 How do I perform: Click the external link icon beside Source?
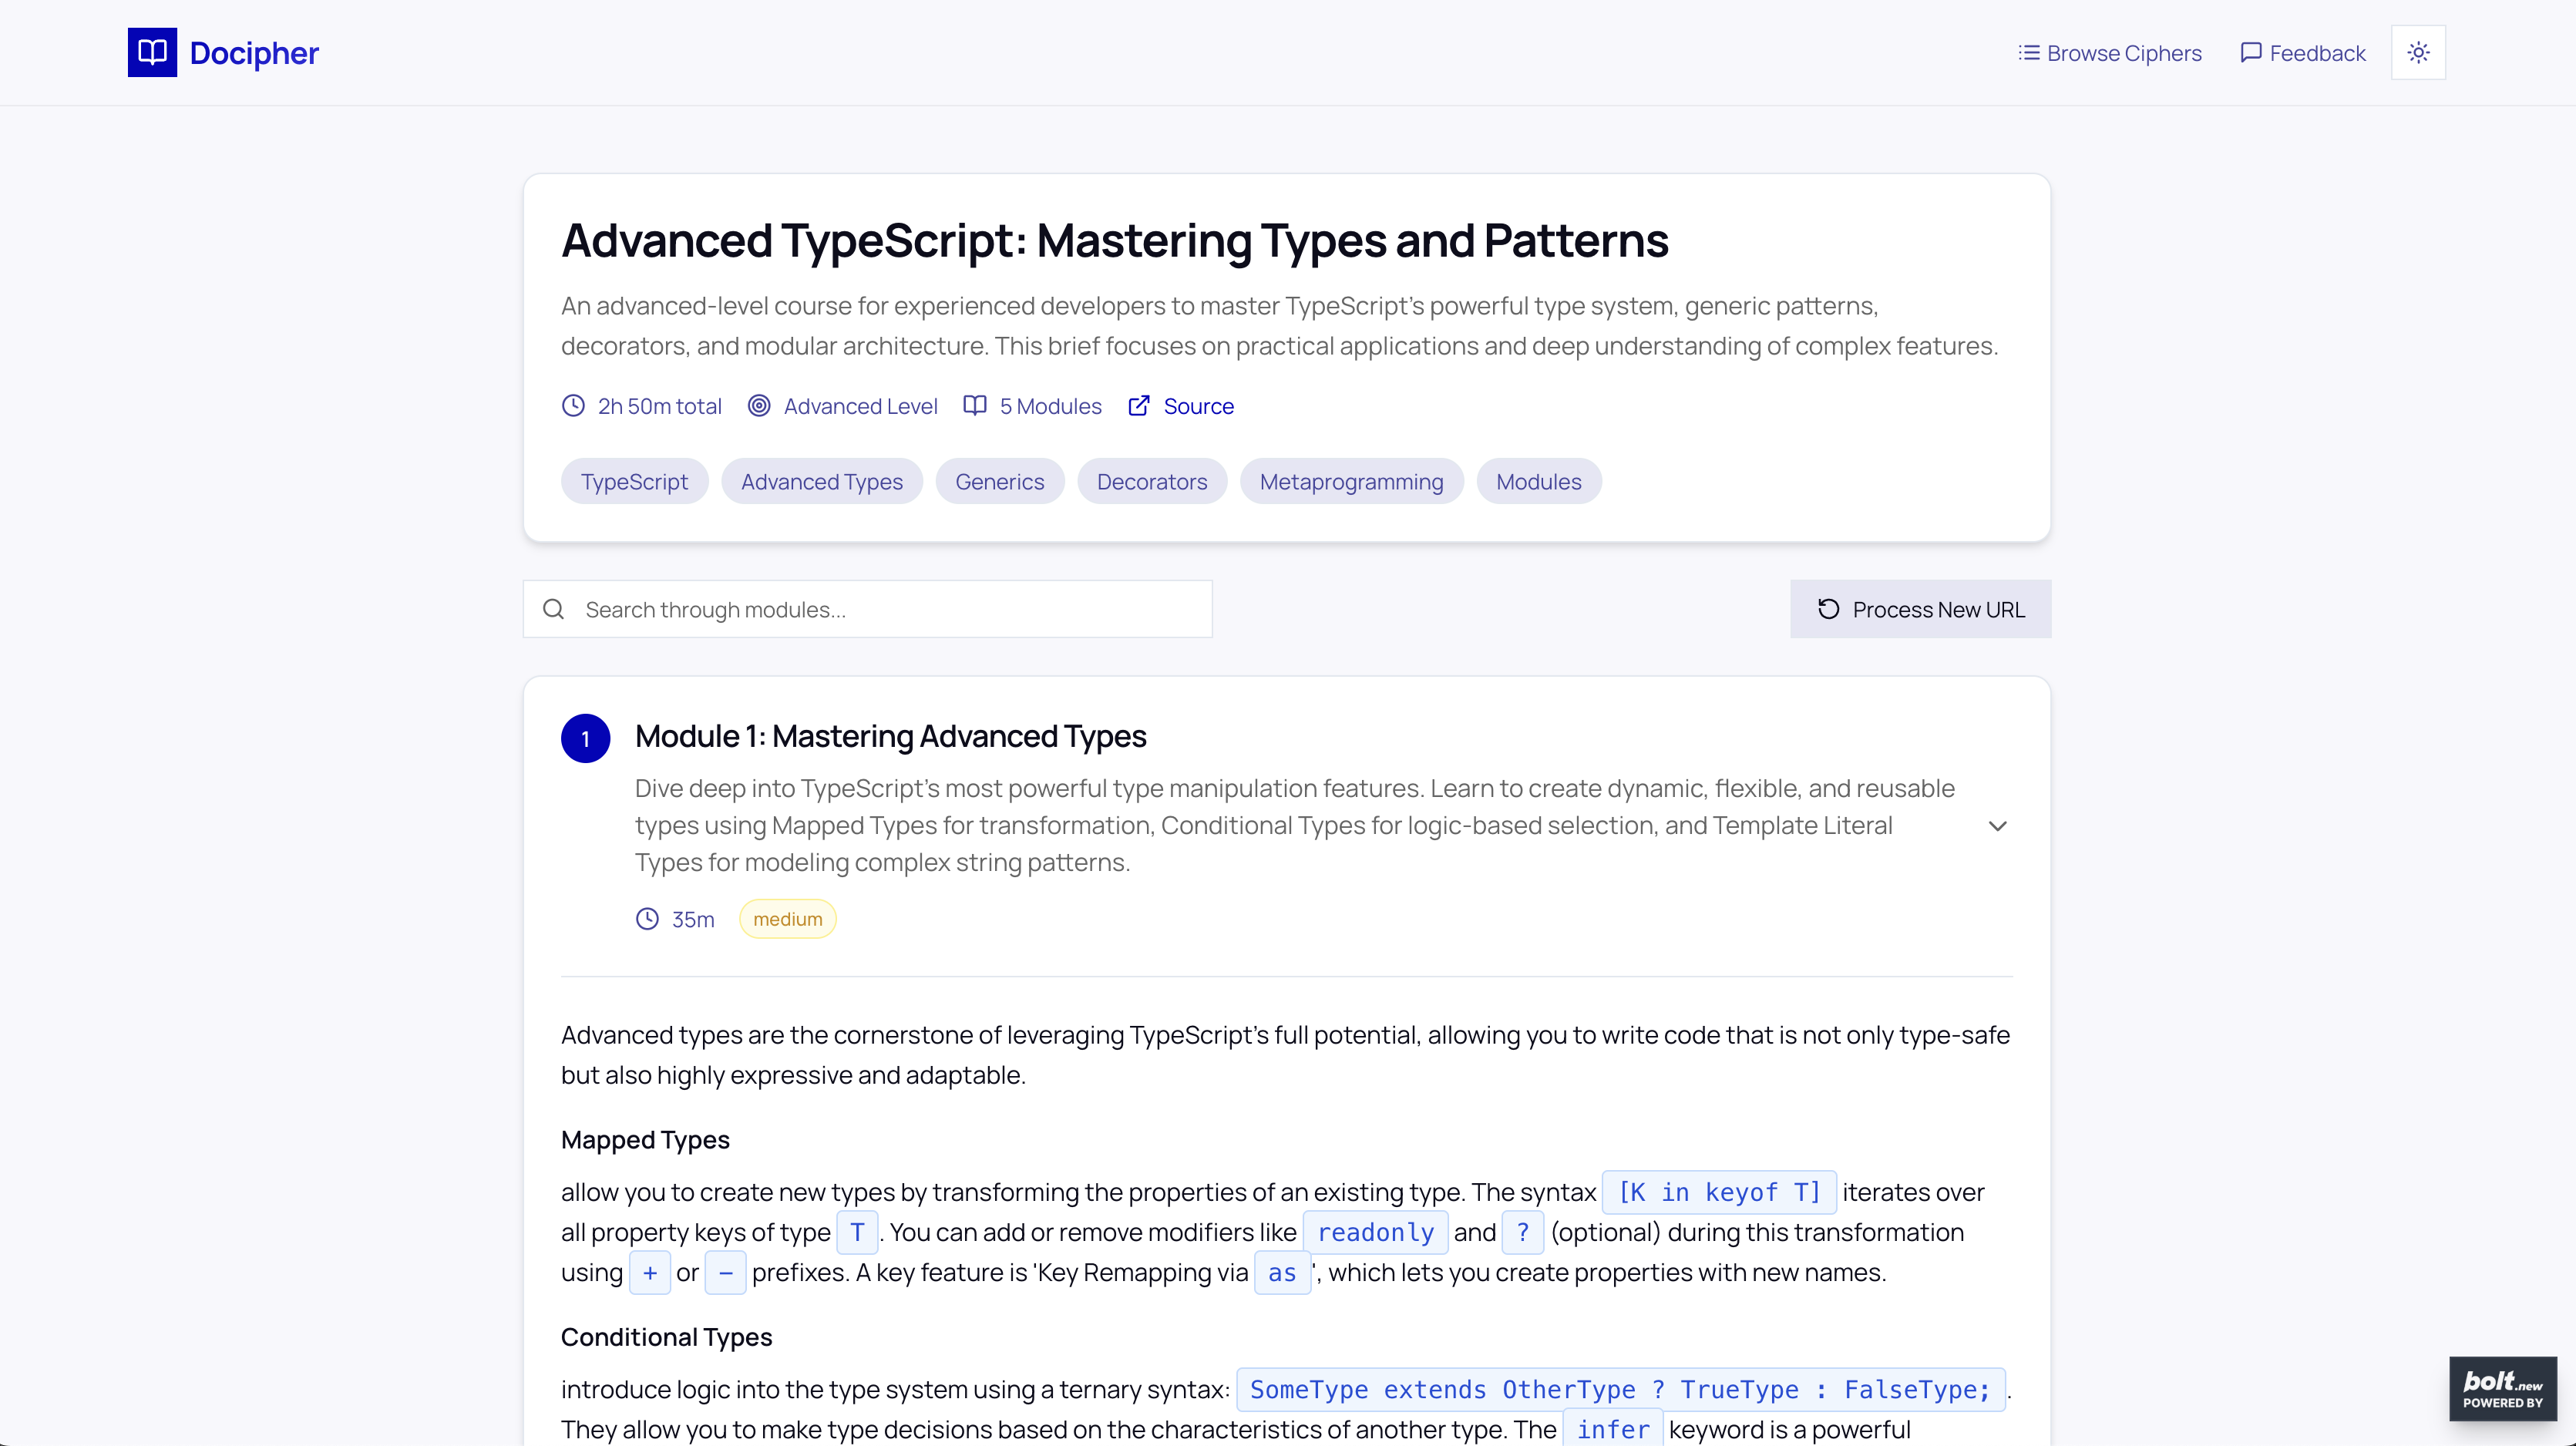pyautogui.click(x=1139, y=406)
